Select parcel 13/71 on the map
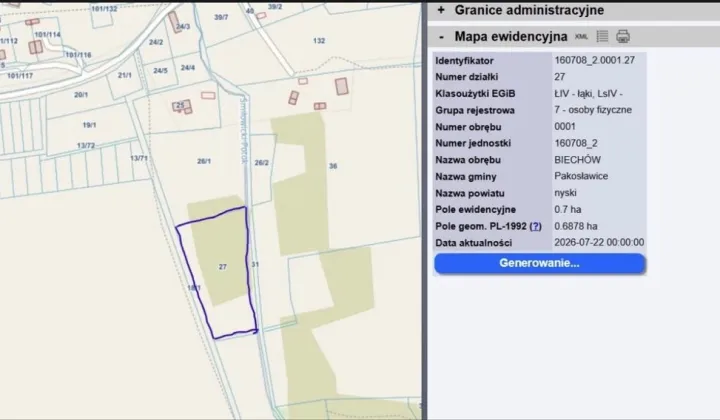The width and height of the screenshot is (720, 420). [x=139, y=158]
